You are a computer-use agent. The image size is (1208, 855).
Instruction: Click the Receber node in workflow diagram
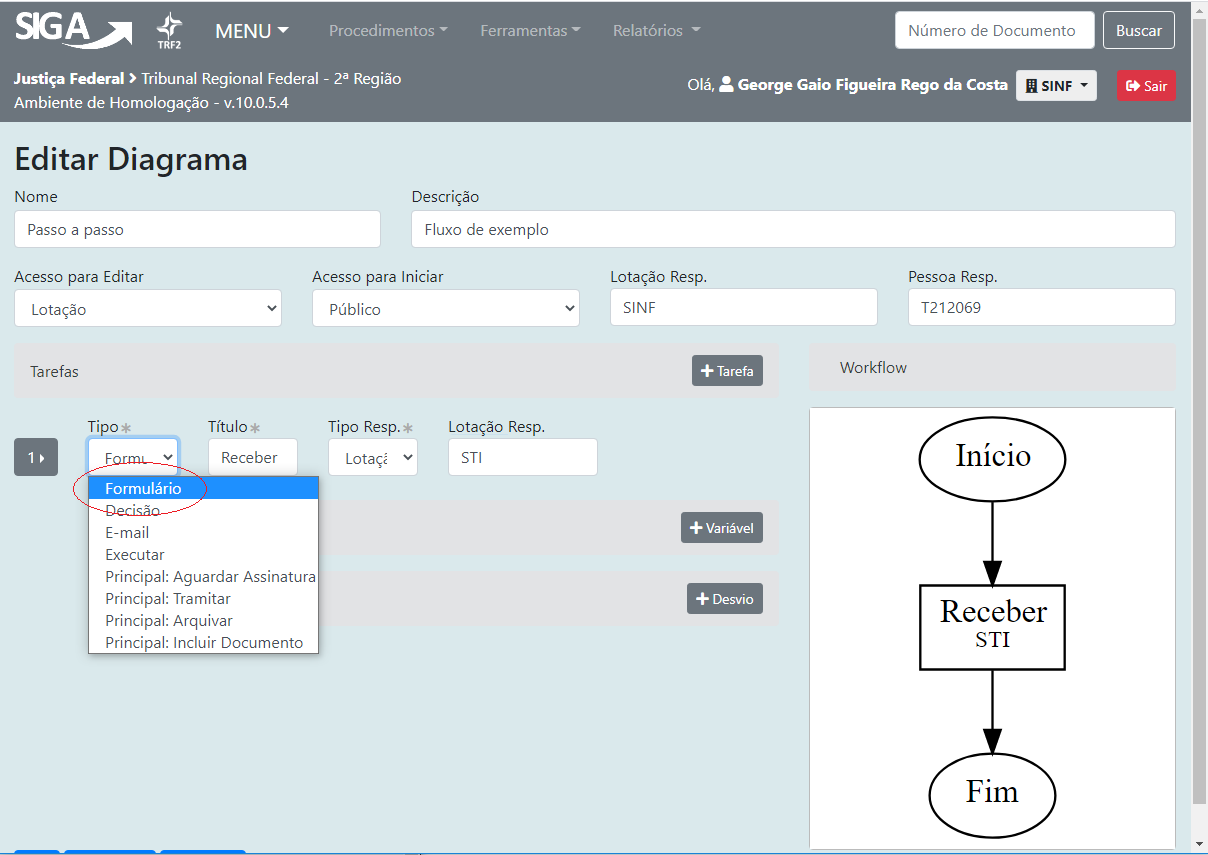tap(992, 626)
